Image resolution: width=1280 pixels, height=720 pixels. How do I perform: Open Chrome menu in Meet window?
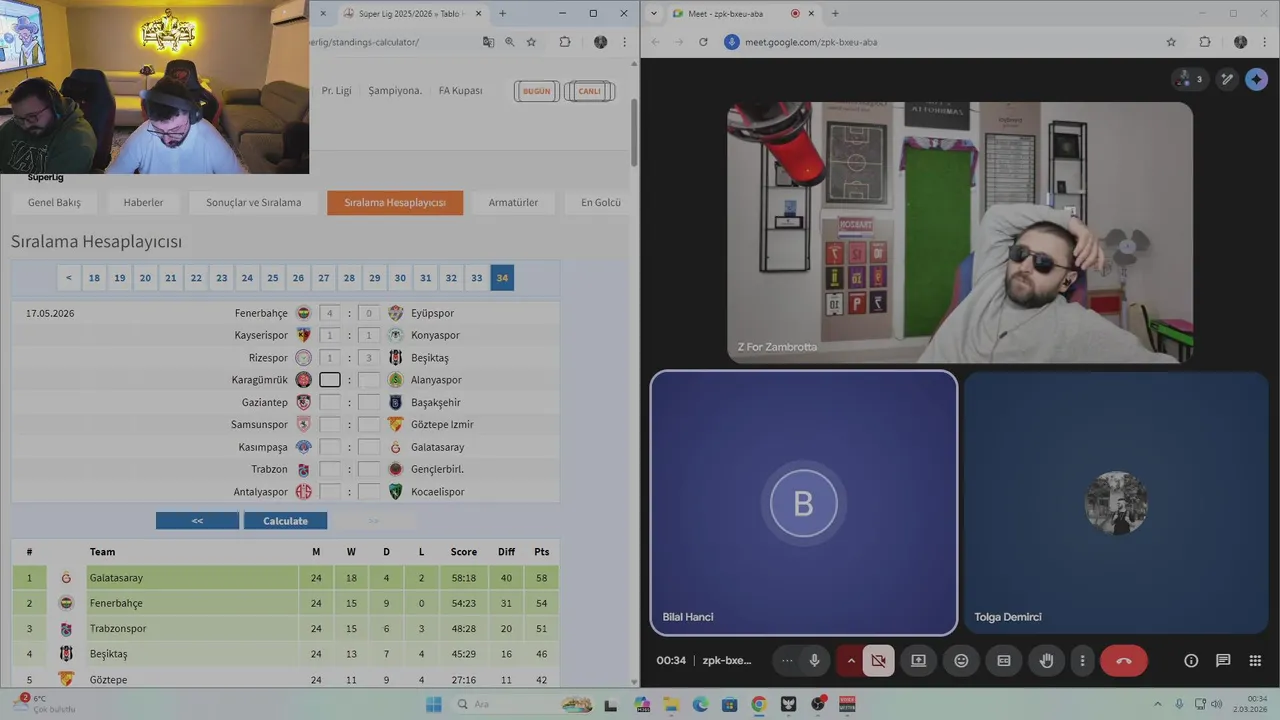(1264, 42)
